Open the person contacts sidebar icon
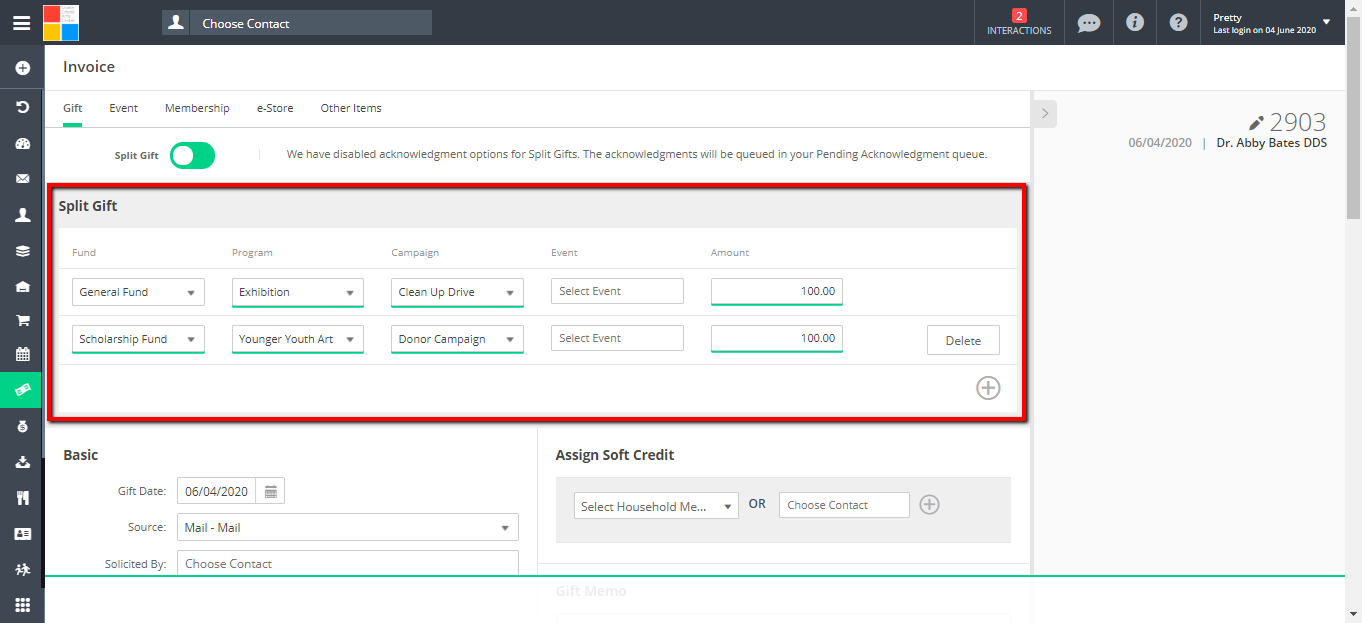Viewport: 1362px width, 623px height. point(22,215)
